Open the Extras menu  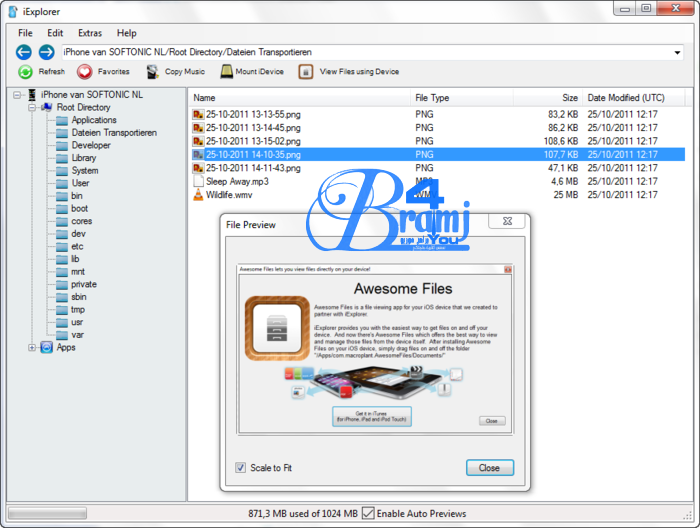90,33
